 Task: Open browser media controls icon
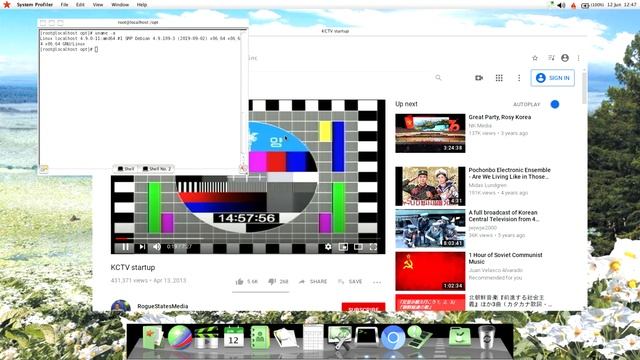551,58
